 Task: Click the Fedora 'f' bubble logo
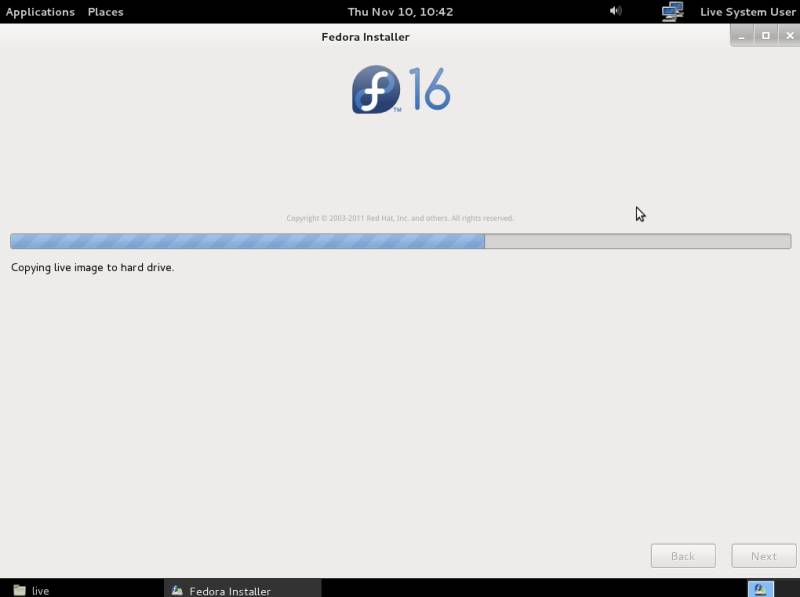click(376, 90)
